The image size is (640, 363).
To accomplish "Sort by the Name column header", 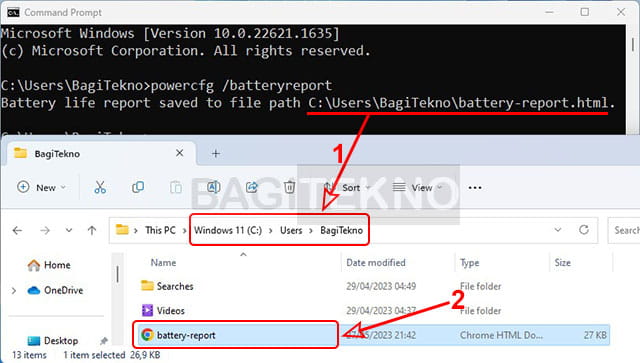I will pyautogui.click(x=163, y=263).
